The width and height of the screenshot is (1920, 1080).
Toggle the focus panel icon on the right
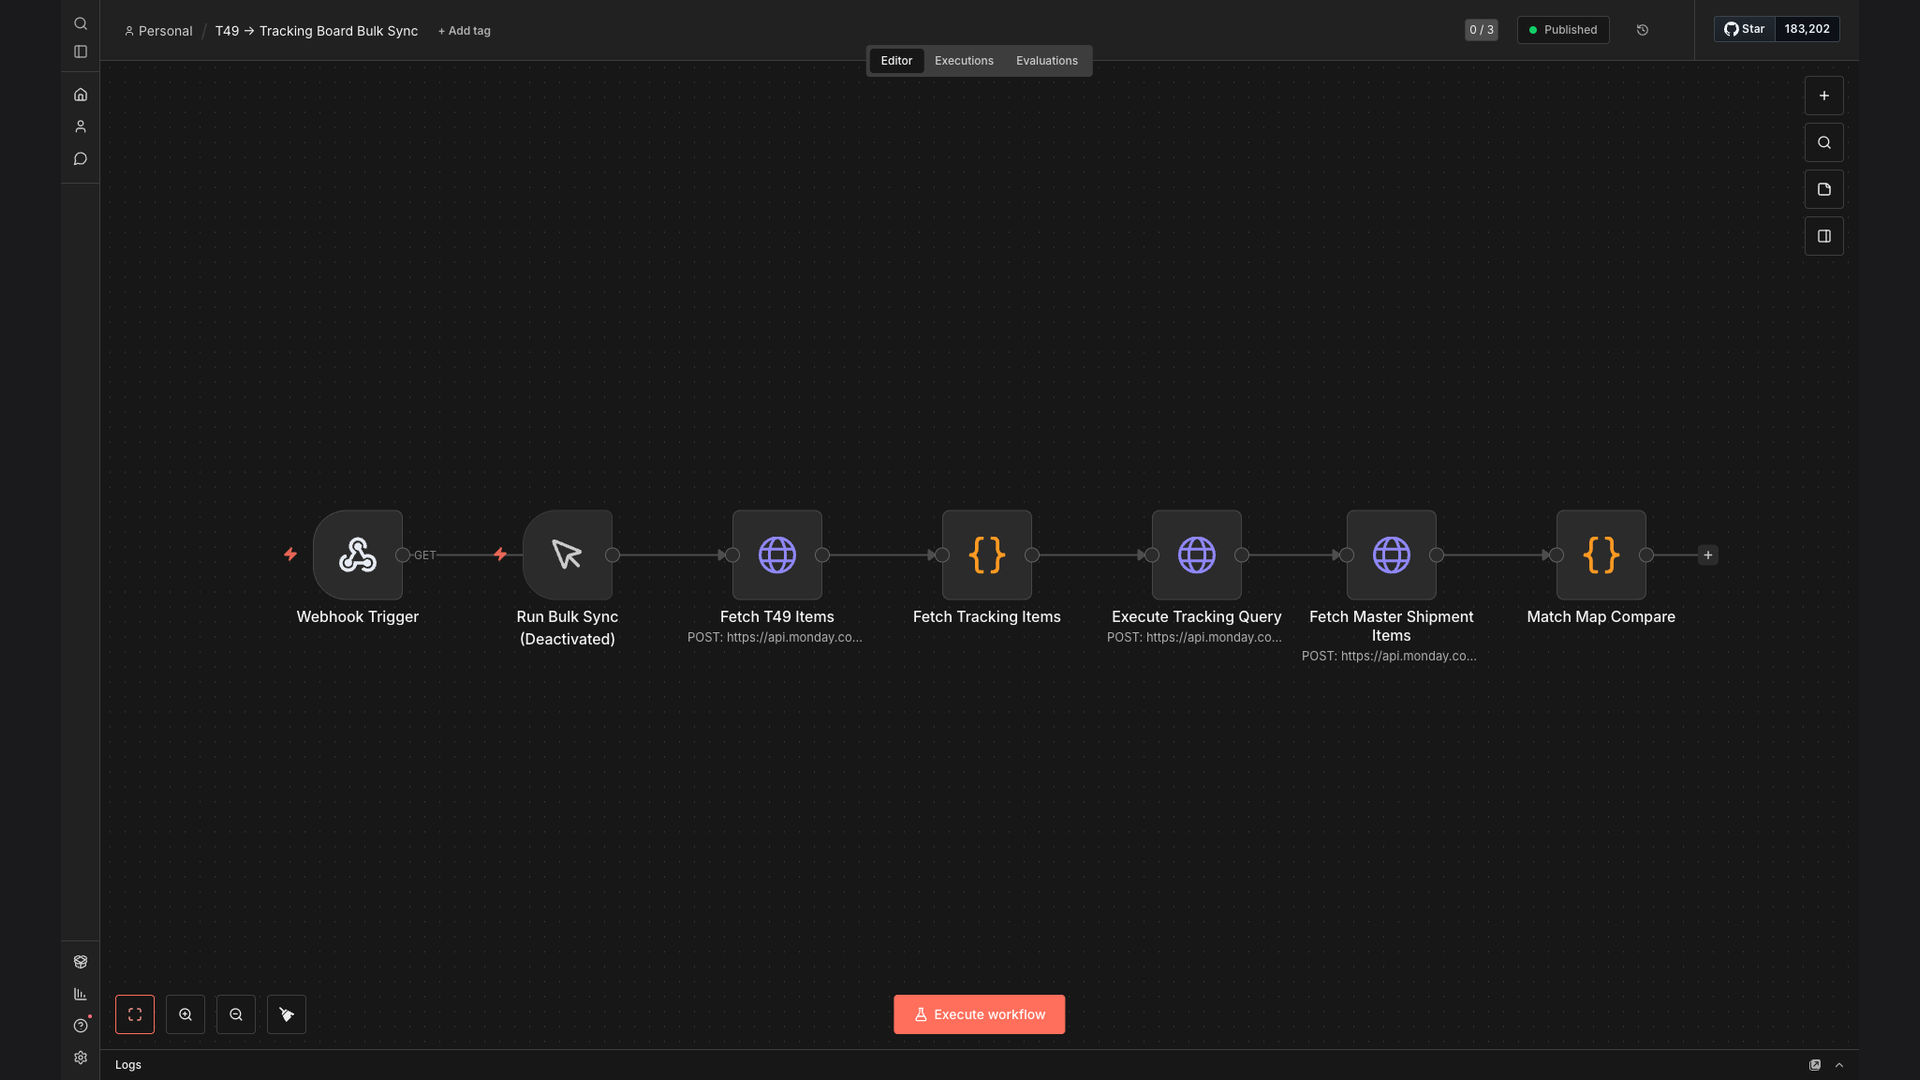tap(1824, 237)
